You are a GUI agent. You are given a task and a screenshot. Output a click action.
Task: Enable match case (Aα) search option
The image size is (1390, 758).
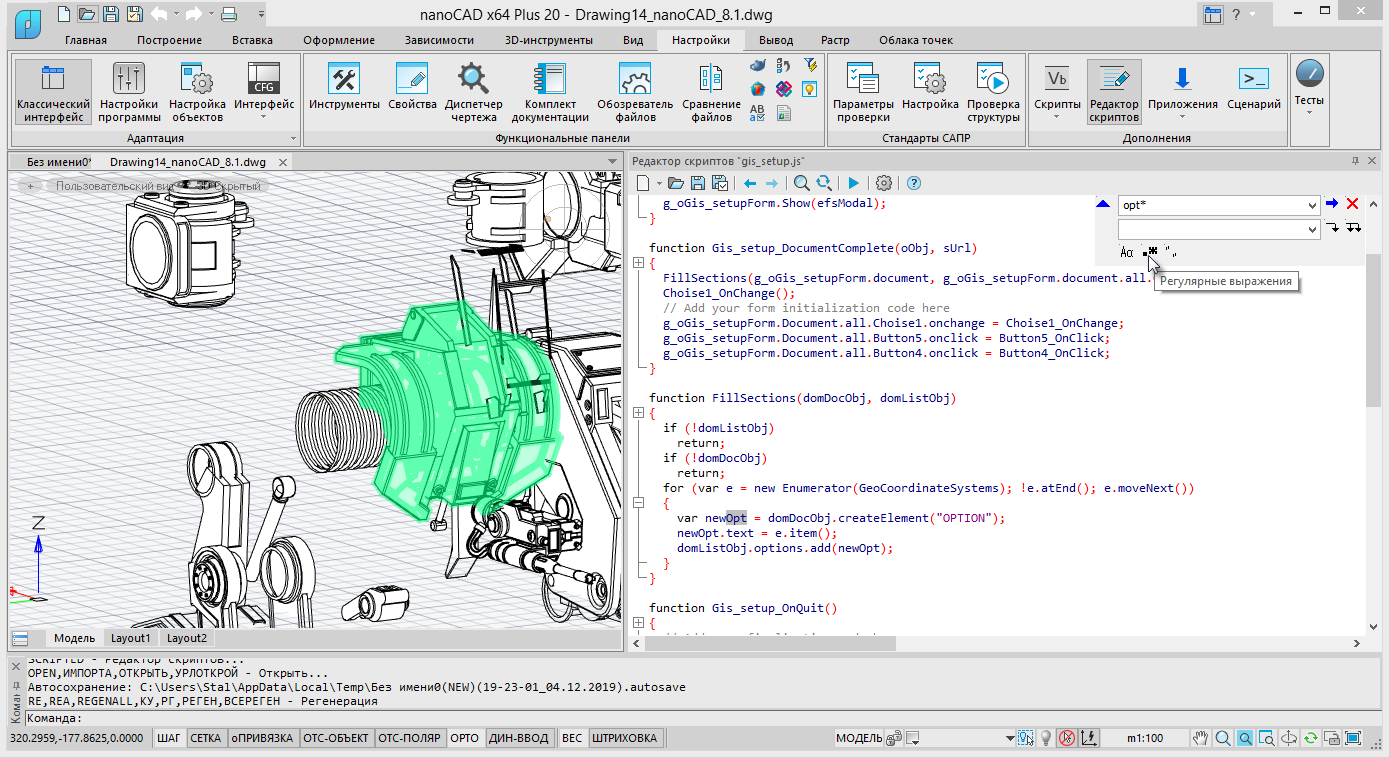[1126, 252]
